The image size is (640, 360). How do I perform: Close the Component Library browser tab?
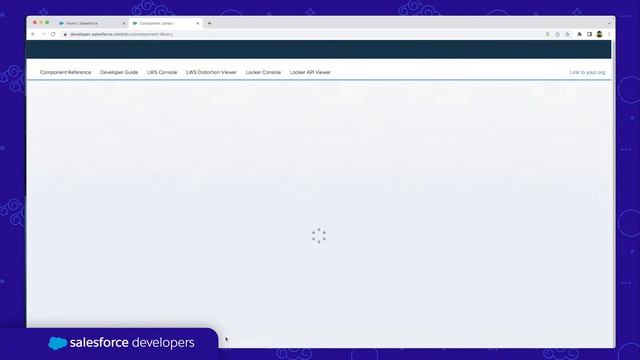(x=198, y=23)
